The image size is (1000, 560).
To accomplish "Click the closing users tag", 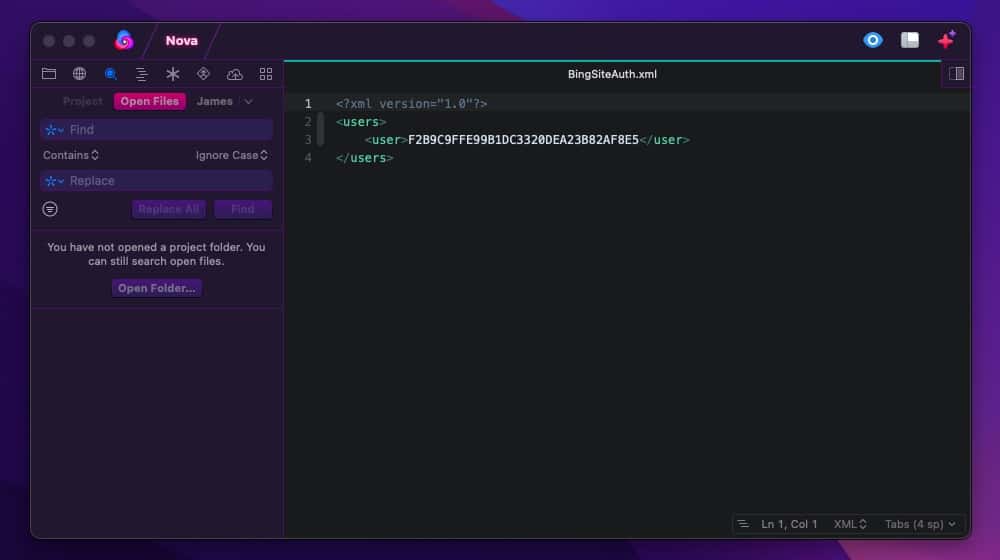I will pyautogui.click(x=364, y=158).
